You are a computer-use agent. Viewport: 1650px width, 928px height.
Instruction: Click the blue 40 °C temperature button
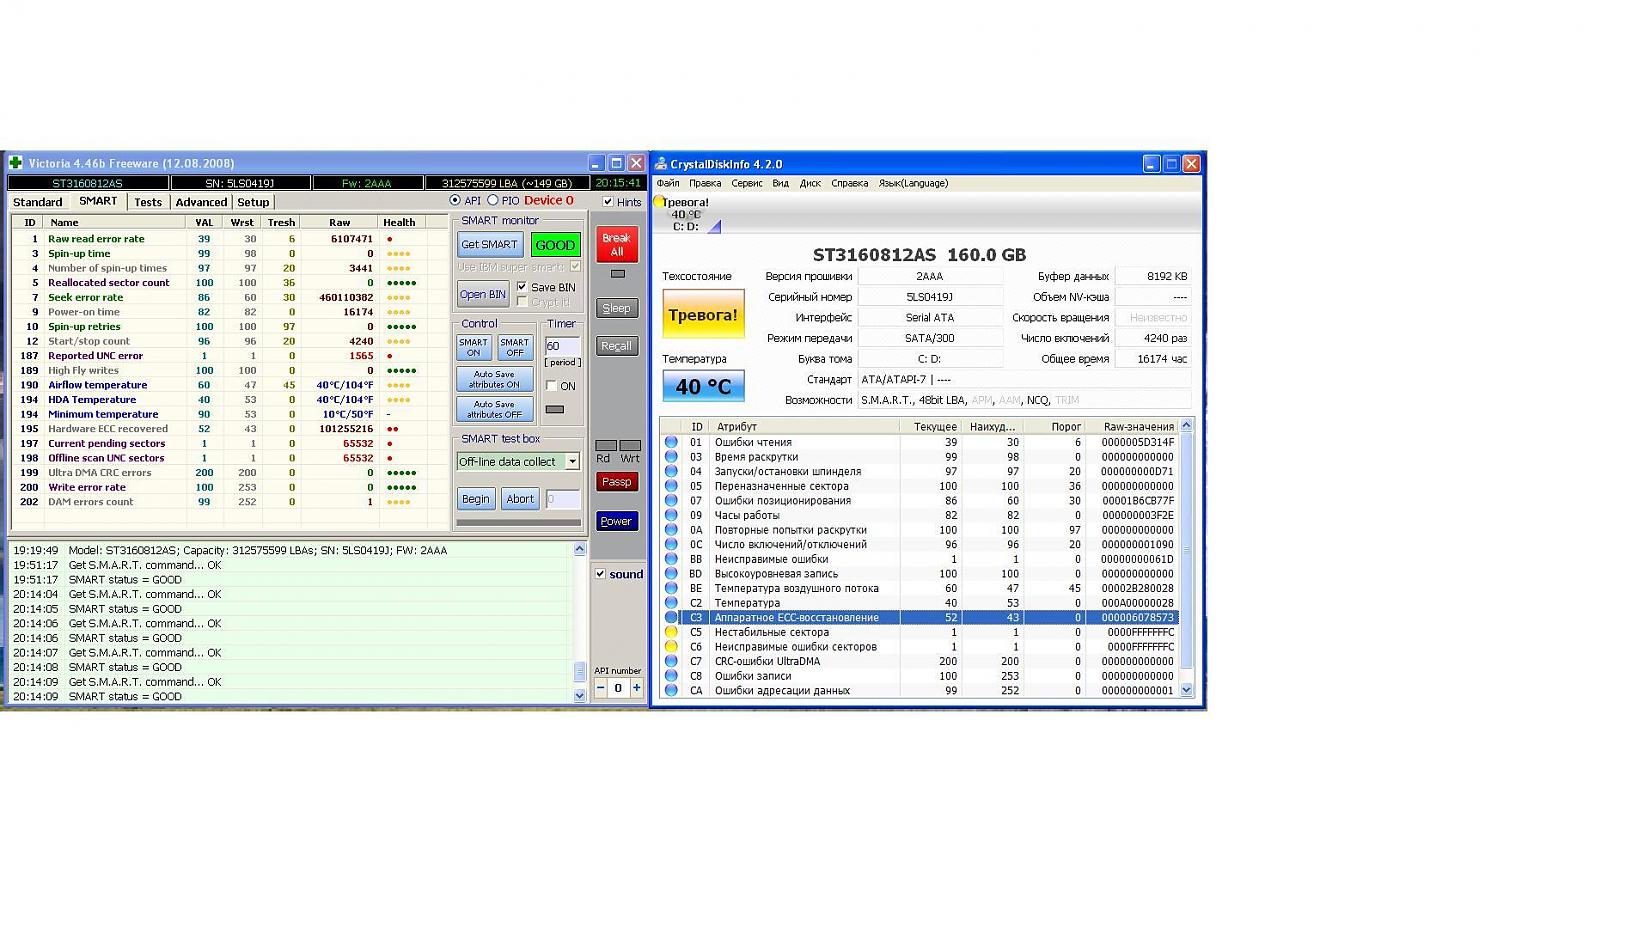[703, 386]
